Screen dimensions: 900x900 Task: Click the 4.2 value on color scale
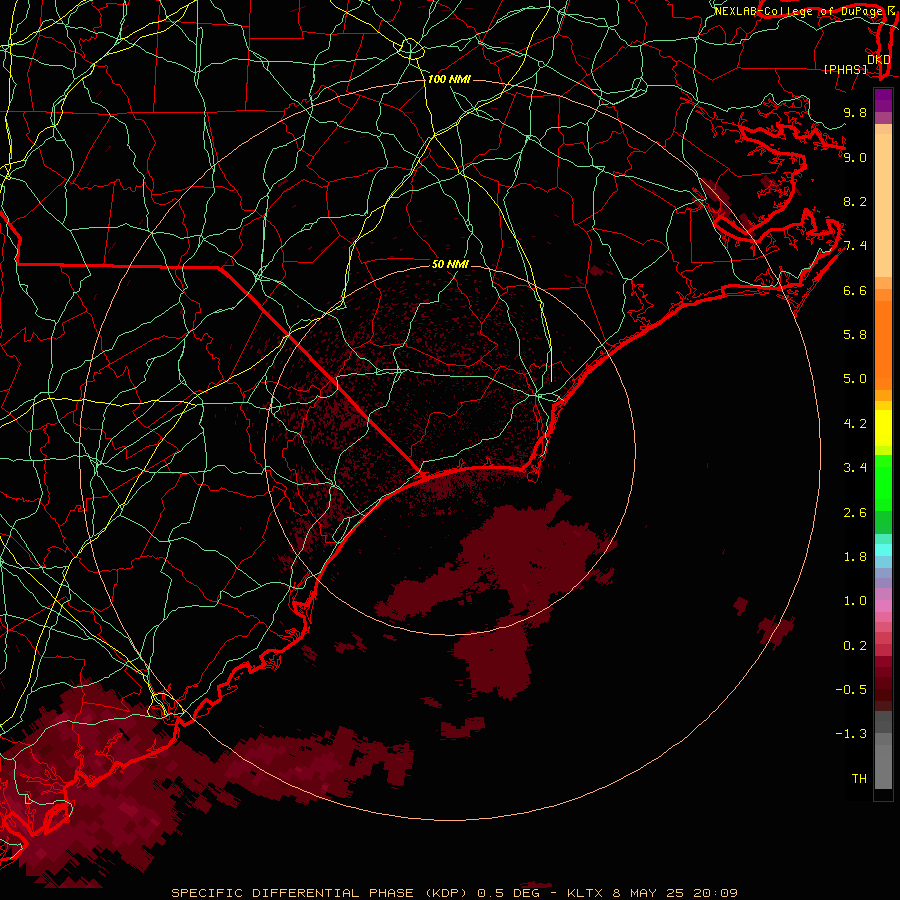click(855, 424)
